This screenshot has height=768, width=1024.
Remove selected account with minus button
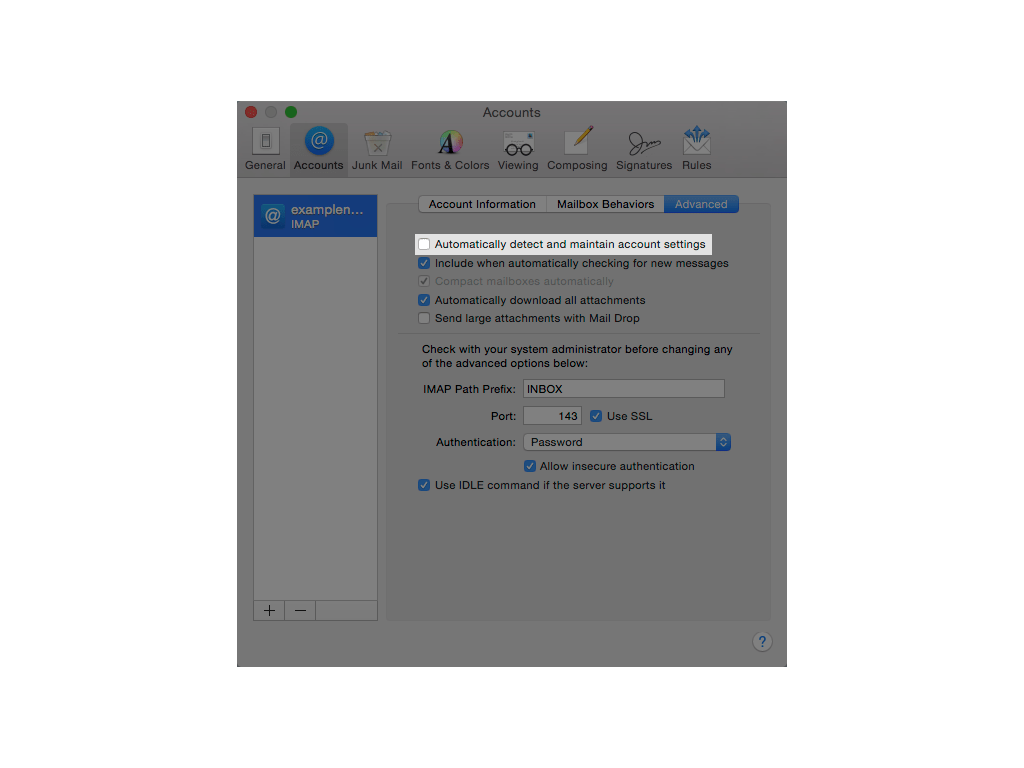tap(300, 610)
